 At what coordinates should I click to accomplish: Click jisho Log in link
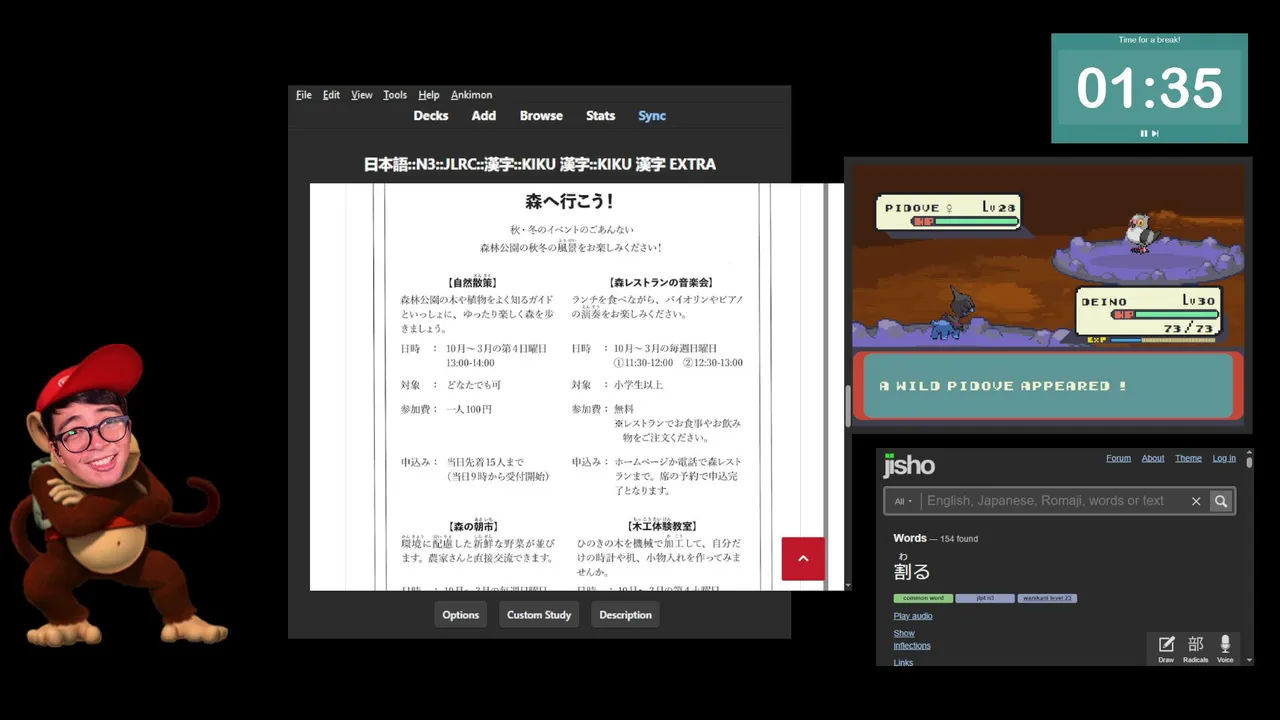click(1224, 458)
